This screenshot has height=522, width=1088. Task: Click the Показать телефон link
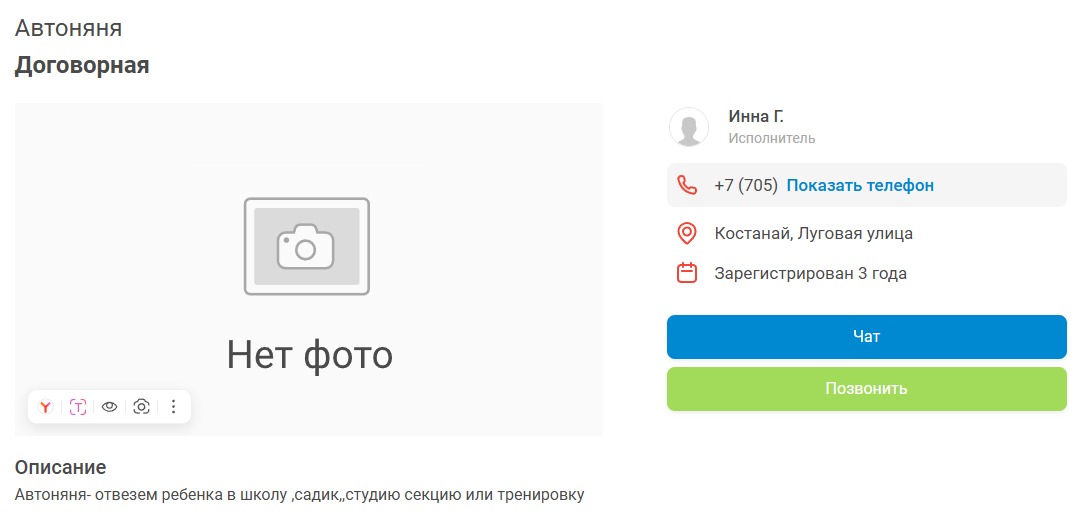tap(860, 185)
